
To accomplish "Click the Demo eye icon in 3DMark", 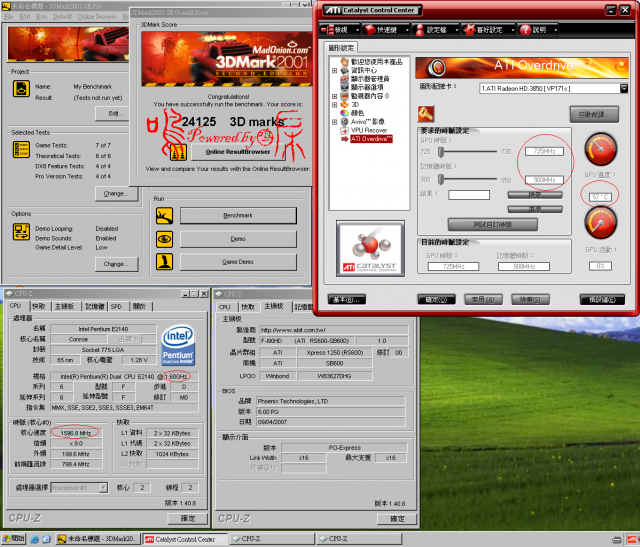I will click(164, 239).
